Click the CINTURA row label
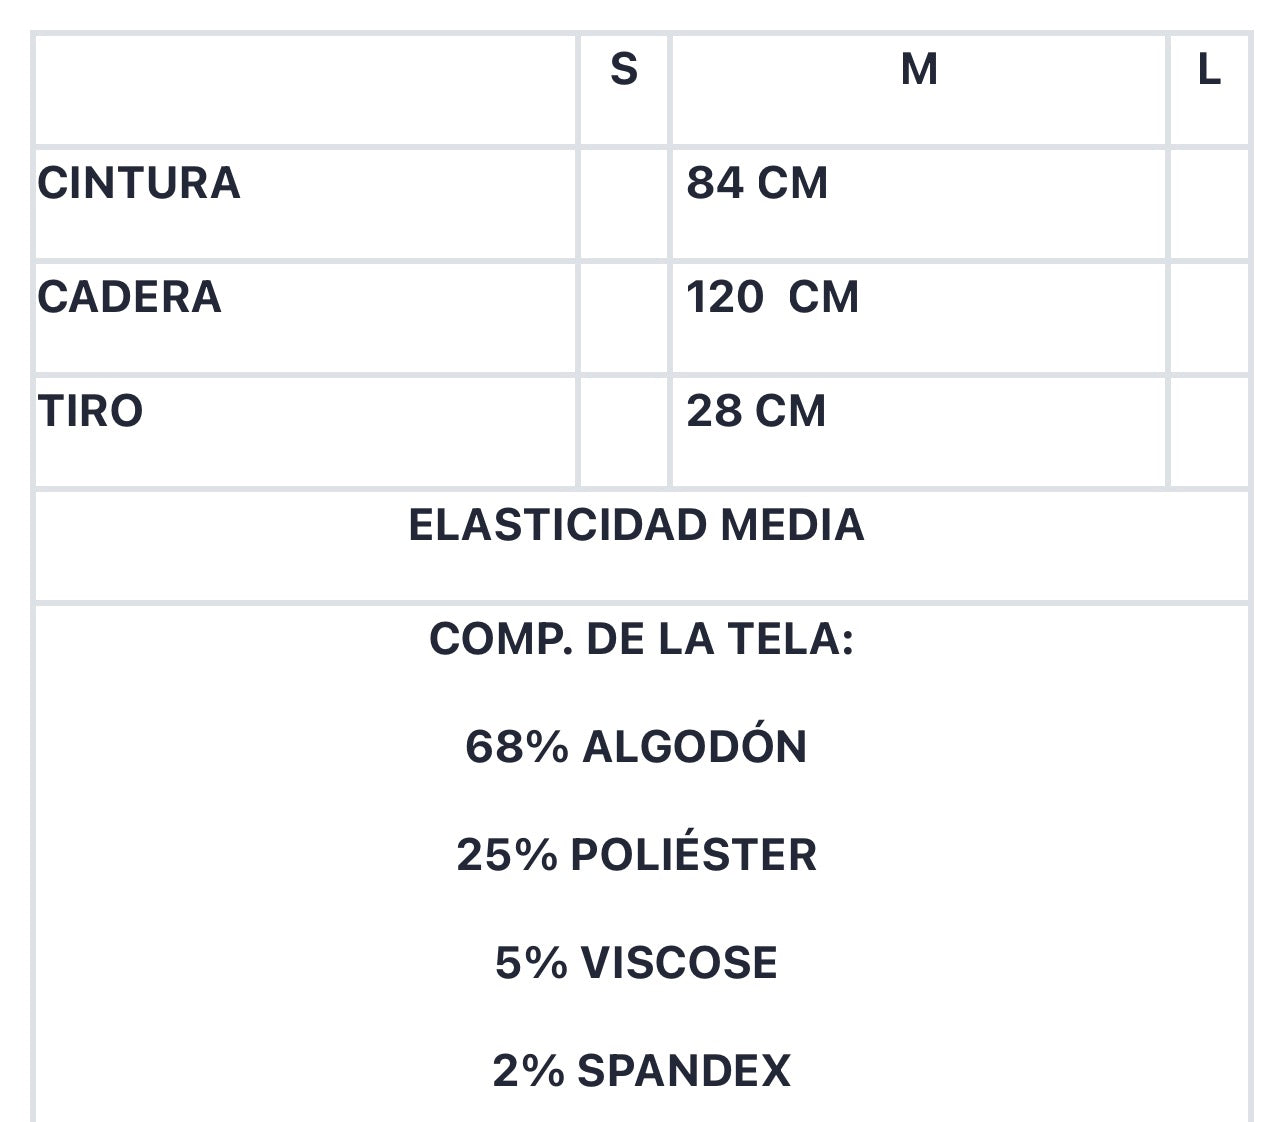 point(139,183)
